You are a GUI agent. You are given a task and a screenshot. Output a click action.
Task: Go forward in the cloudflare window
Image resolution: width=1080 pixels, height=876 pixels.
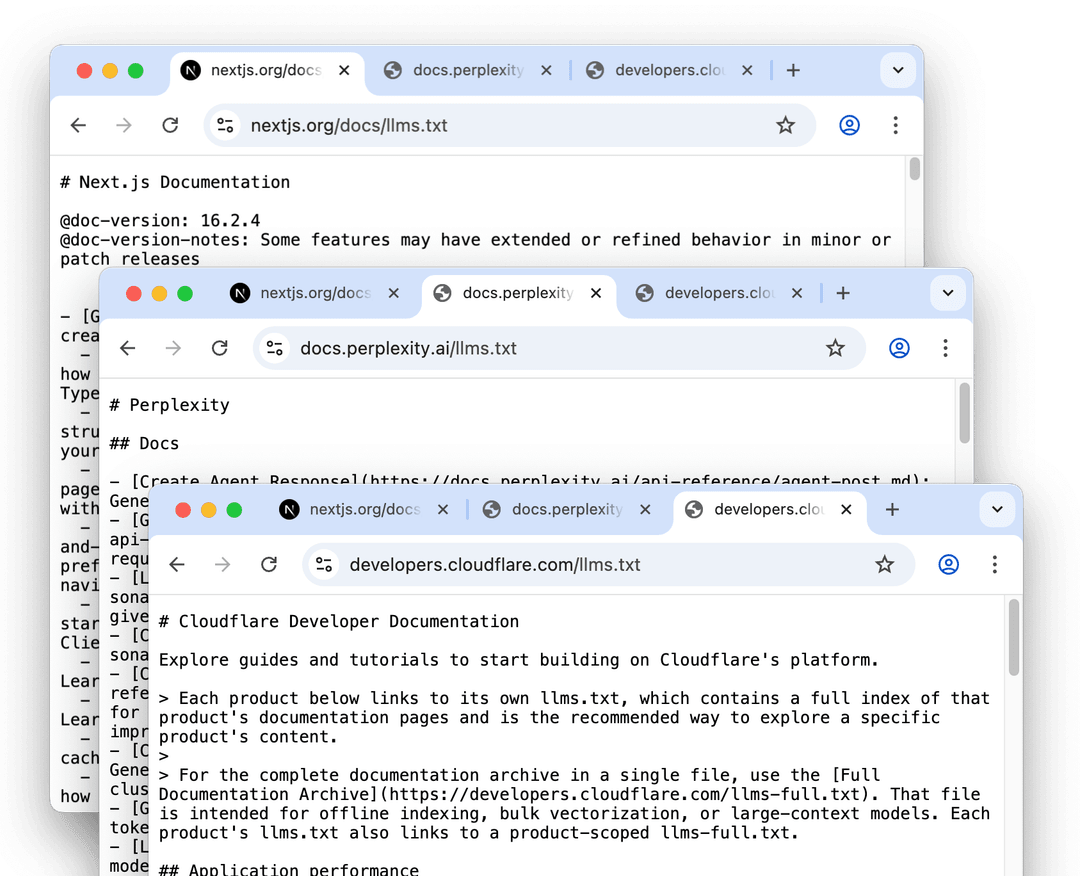pyautogui.click(x=223, y=565)
